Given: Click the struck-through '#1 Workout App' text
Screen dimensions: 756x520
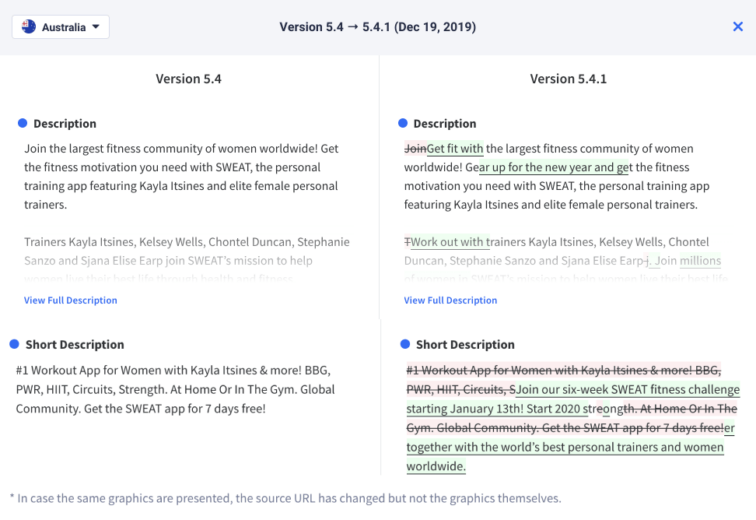Looking at the screenshot, I should 450,370.
